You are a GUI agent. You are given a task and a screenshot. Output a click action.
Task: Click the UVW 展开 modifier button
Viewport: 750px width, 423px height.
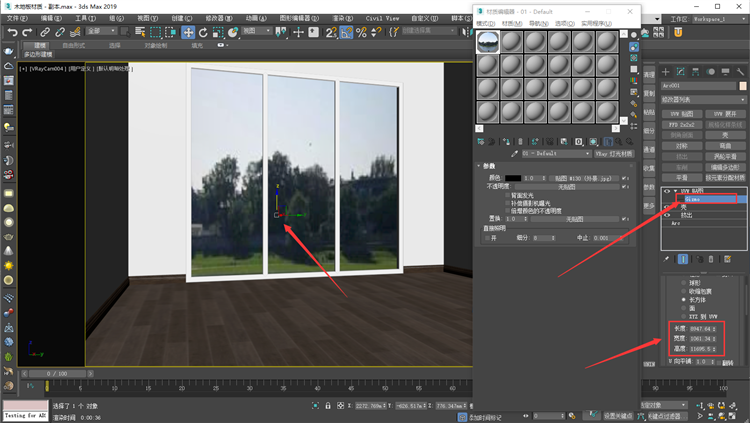[x=725, y=114]
